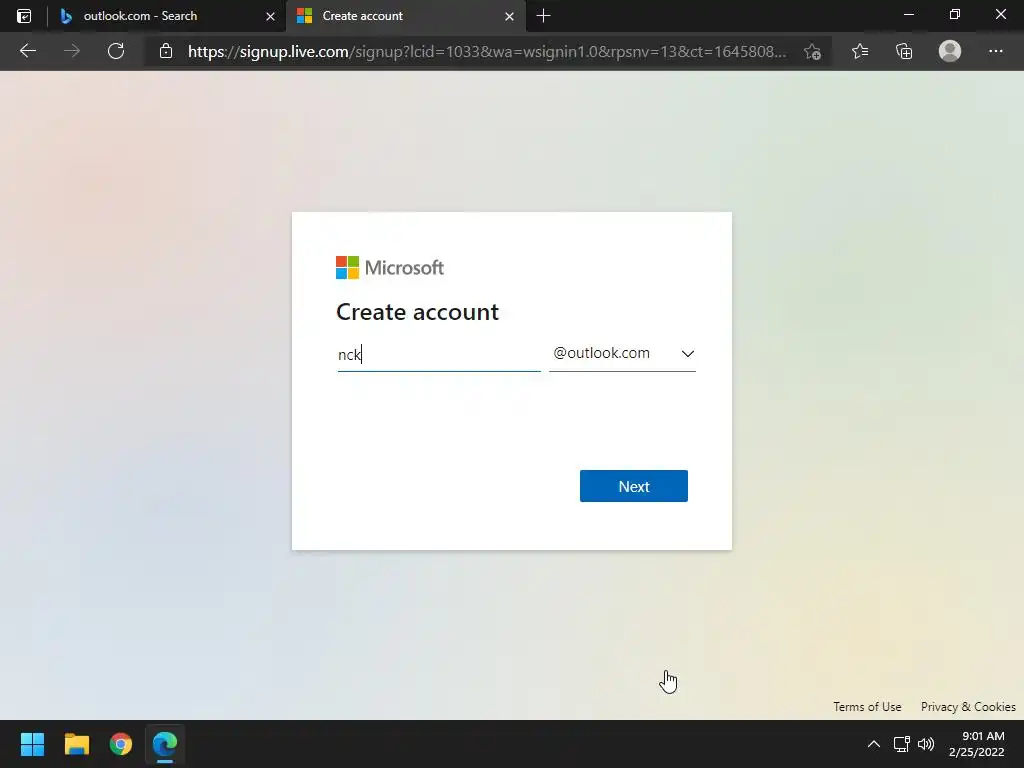
Task: Click the browser Forward arrow
Action: point(72,51)
